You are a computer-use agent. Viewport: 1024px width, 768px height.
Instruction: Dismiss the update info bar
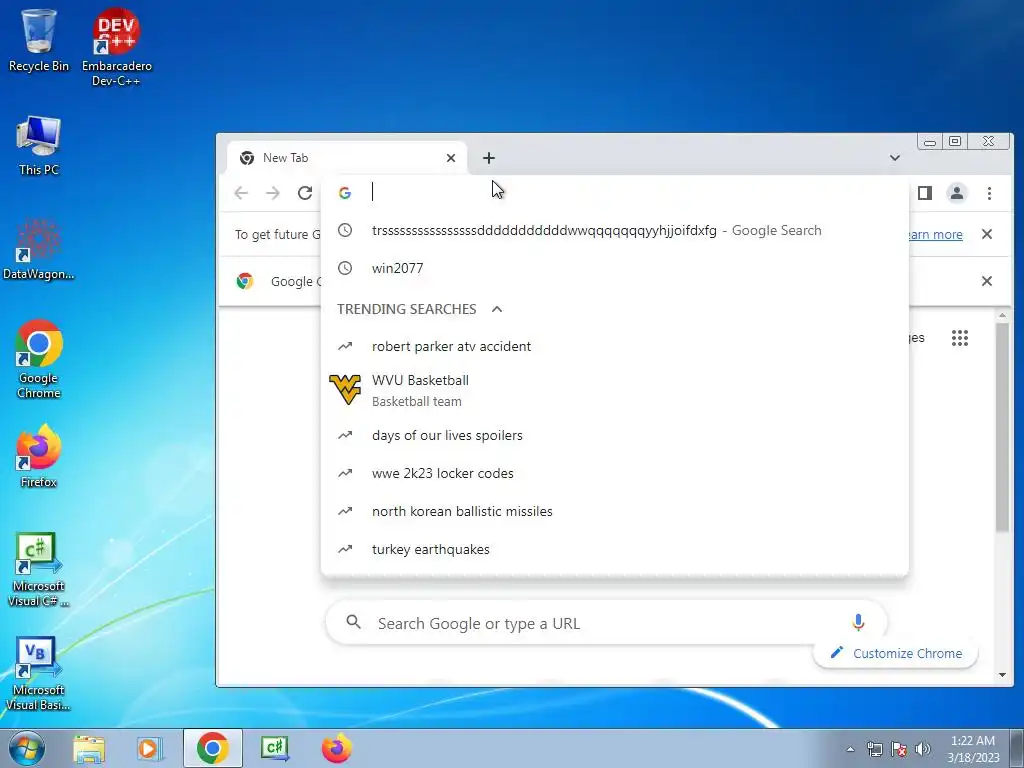[x=987, y=234]
